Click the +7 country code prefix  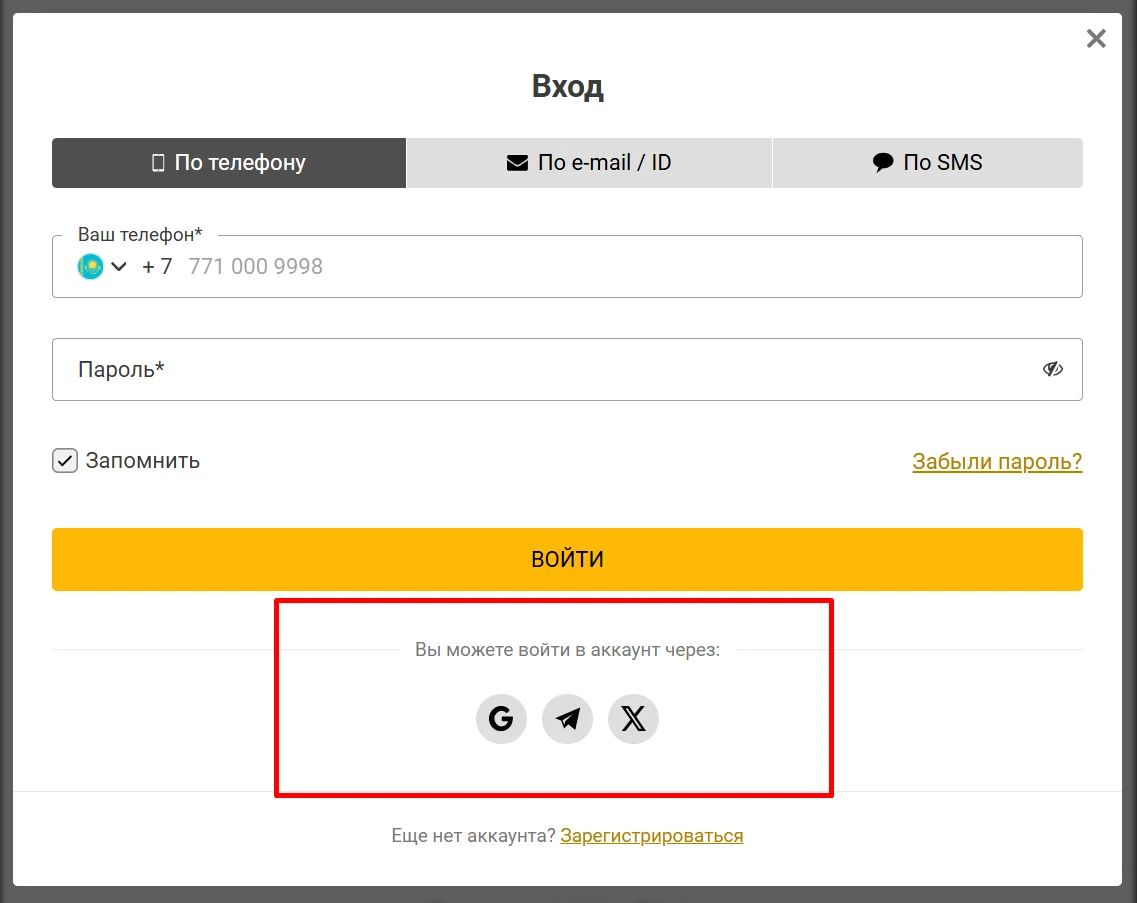(157, 266)
